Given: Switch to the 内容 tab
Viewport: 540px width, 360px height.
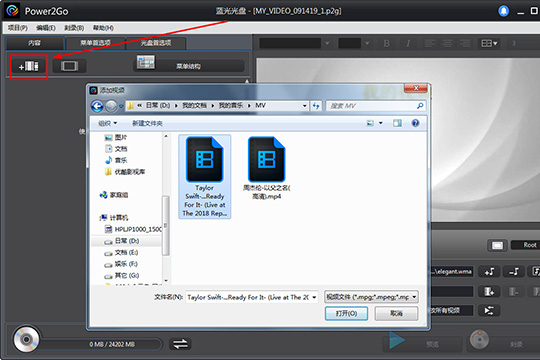Looking at the screenshot, I should [34, 43].
